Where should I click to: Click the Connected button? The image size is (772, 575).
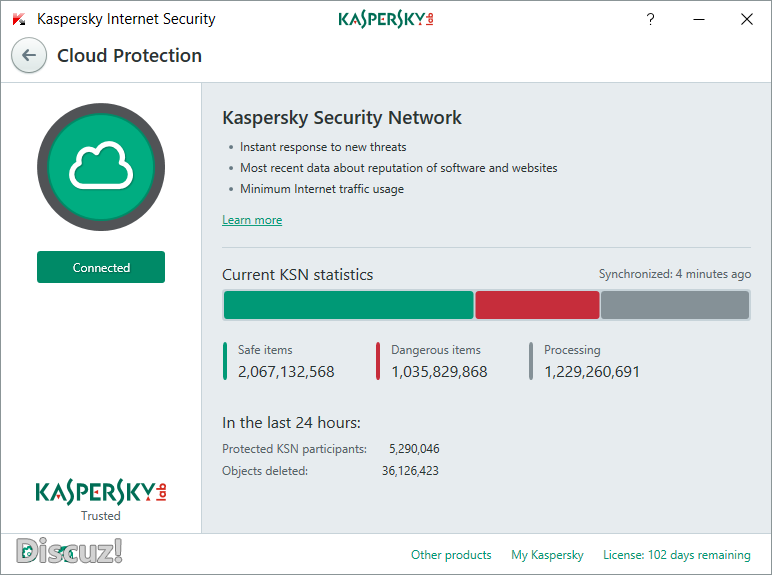tap(101, 267)
